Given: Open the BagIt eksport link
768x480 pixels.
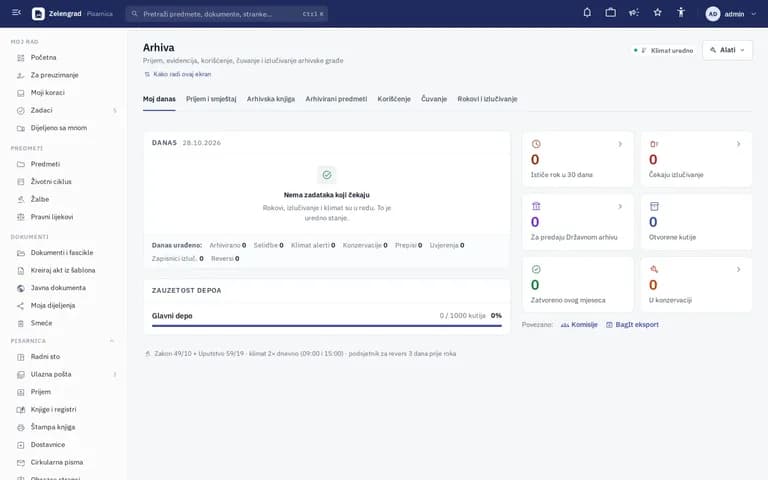Looking at the screenshot, I should (x=632, y=325).
